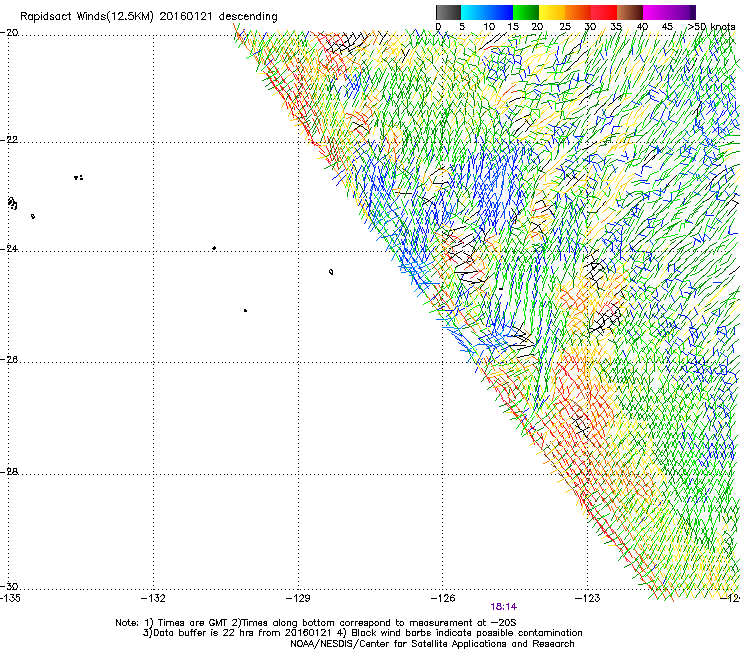Click the '-126' longitude axis label
This screenshot has width=740, height=650.
coord(443,598)
